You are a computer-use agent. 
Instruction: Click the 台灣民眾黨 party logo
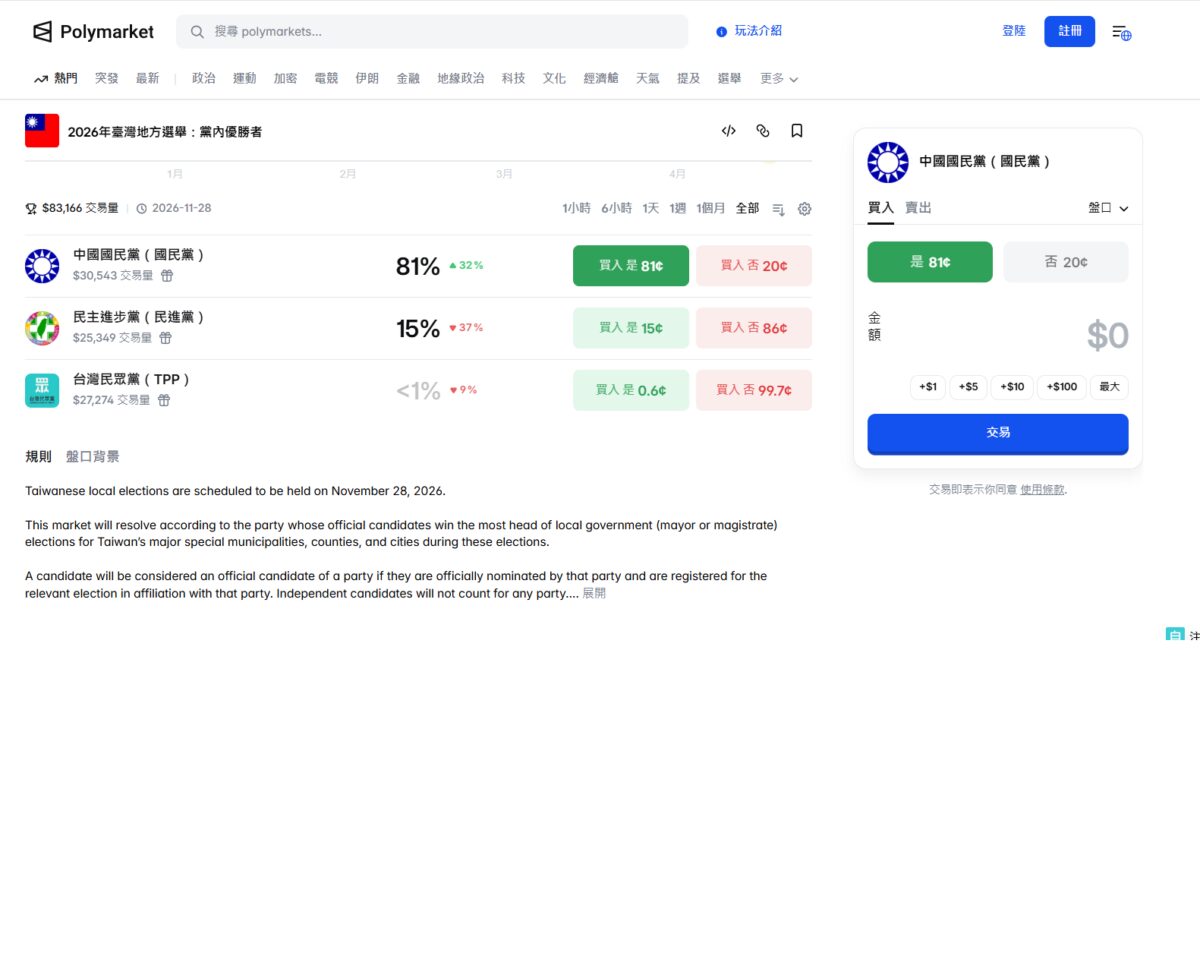click(42, 390)
